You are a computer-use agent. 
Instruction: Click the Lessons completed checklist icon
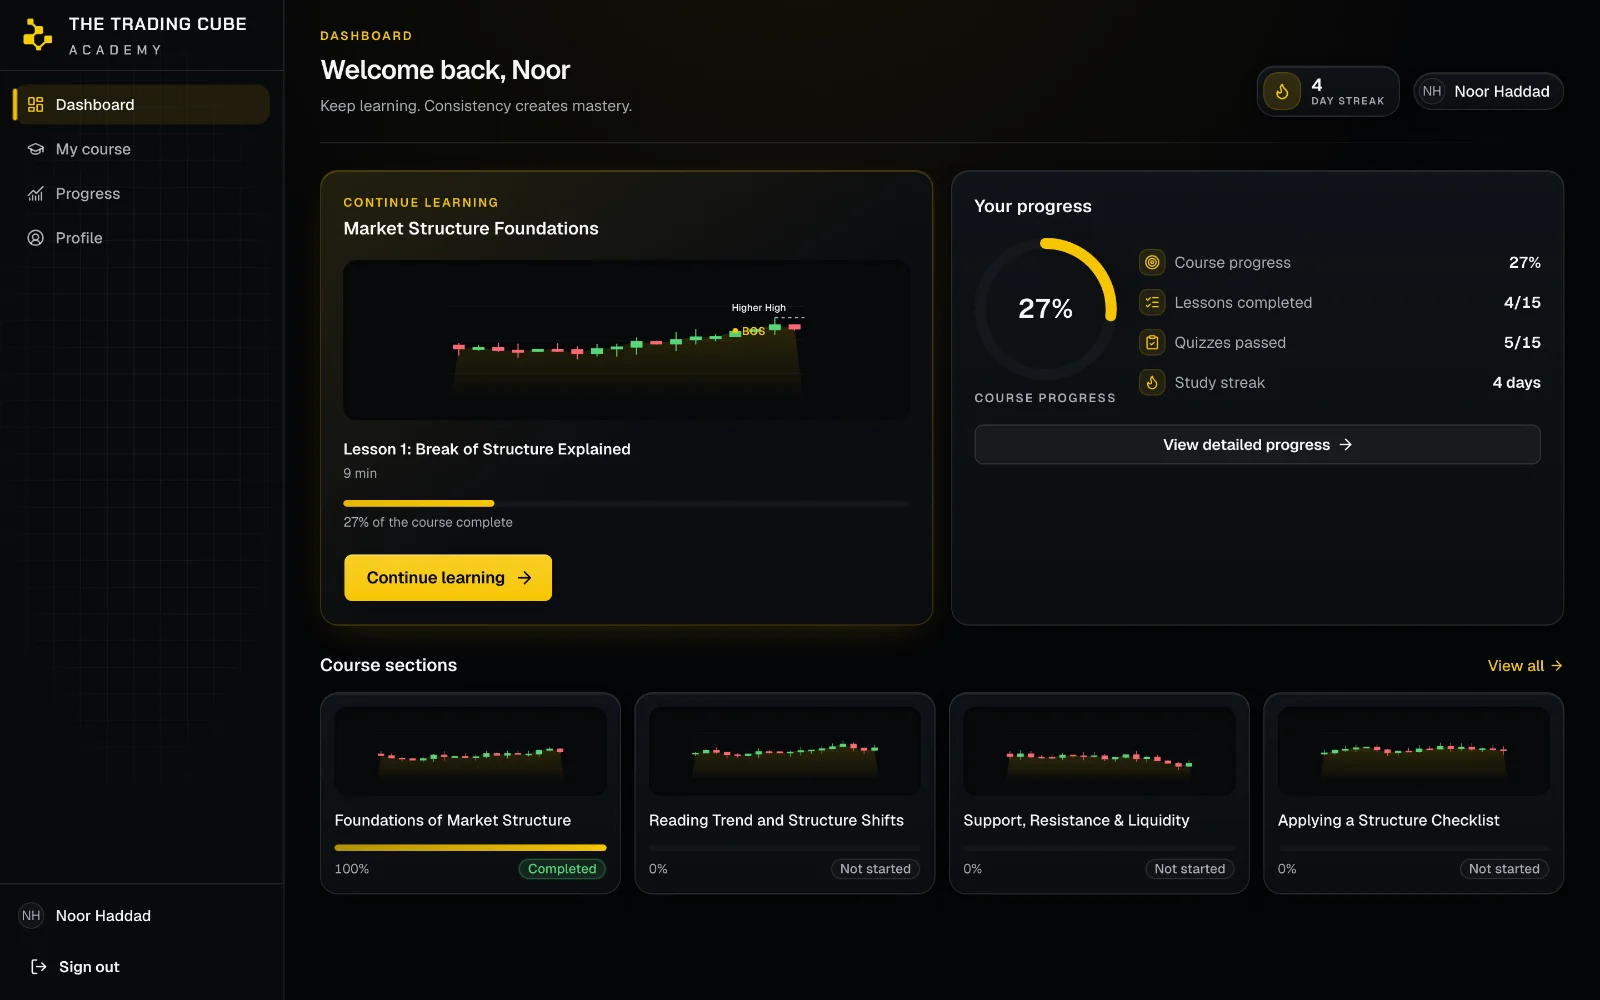[x=1152, y=303]
